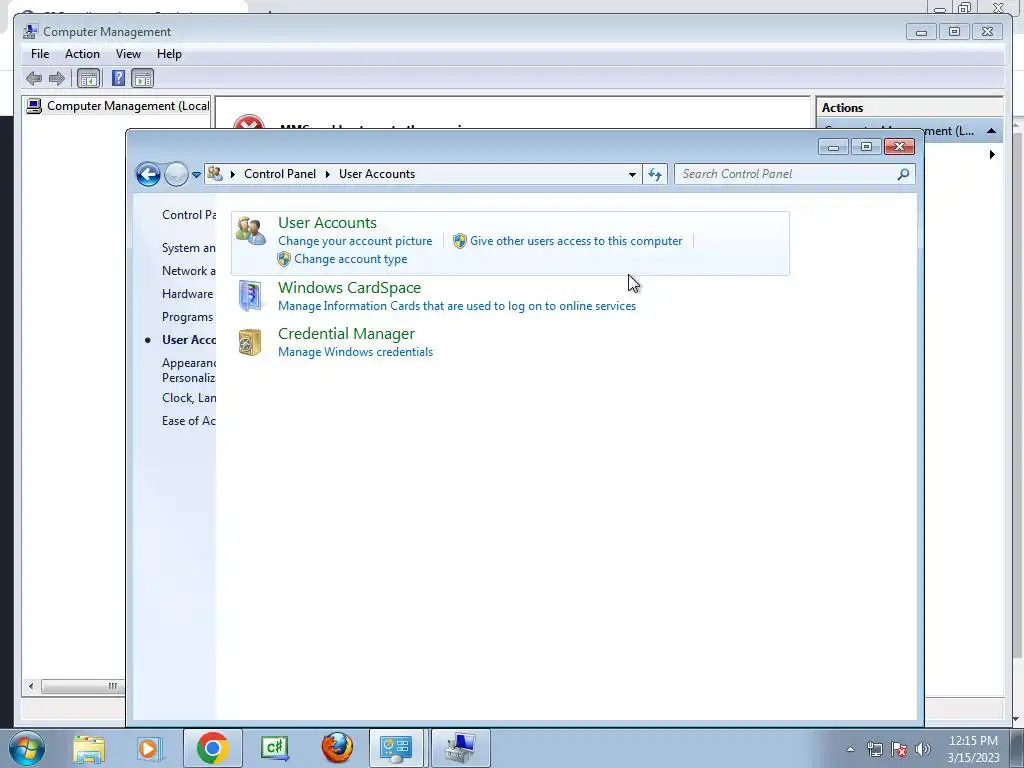Image resolution: width=1024 pixels, height=768 pixels.
Task: Open Windows Explorer from taskbar
Action: [89, 748]
